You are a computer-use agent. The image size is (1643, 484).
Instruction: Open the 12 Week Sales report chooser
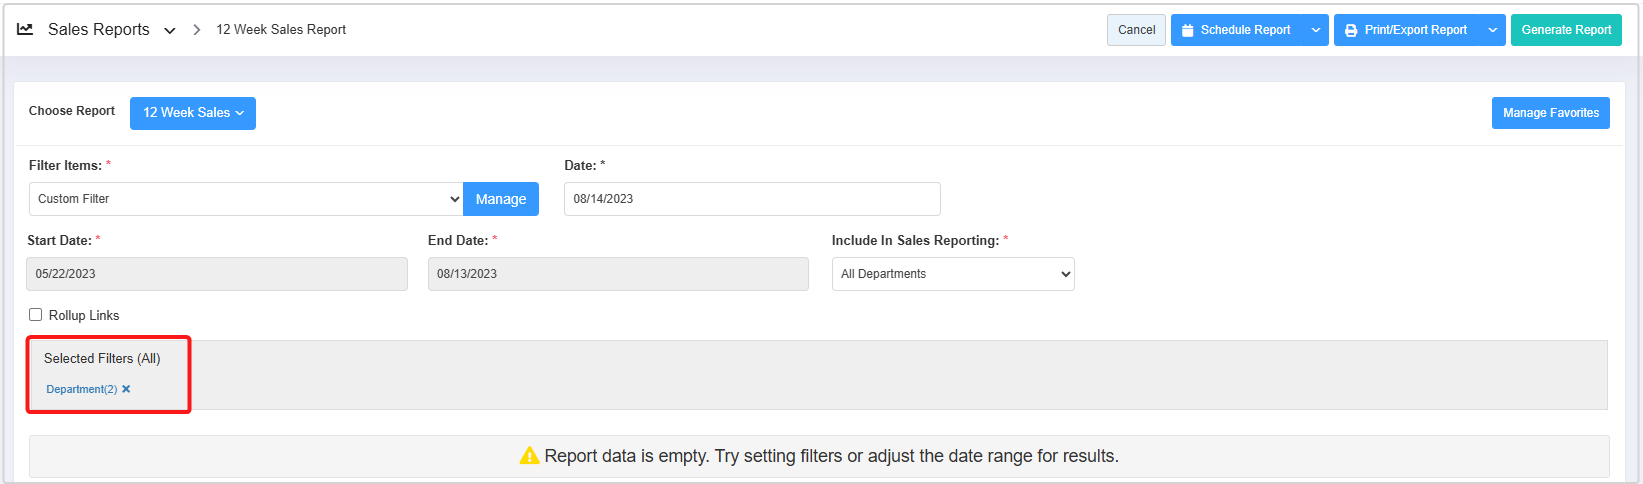[193, 113]
